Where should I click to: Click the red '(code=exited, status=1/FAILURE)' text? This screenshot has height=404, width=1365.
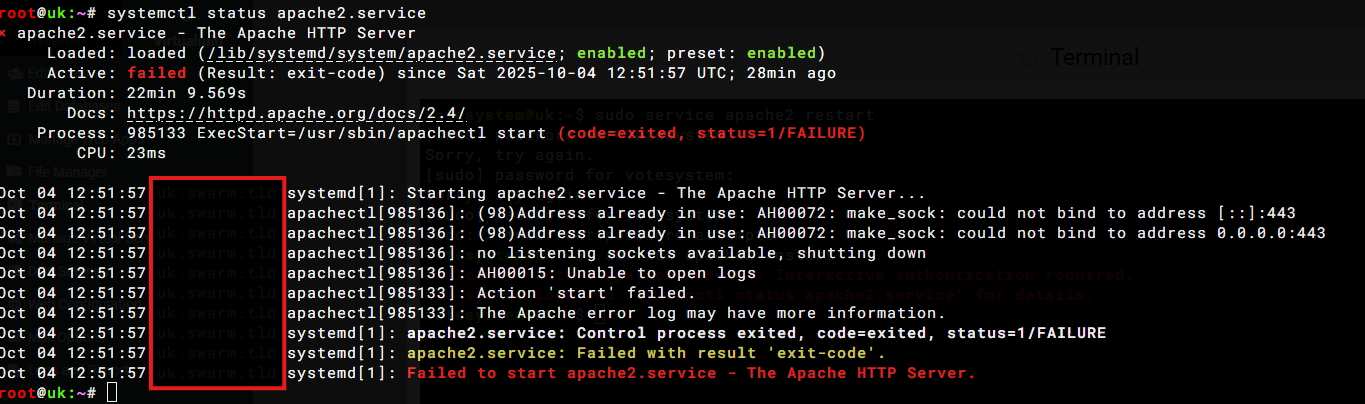point(711,133)
